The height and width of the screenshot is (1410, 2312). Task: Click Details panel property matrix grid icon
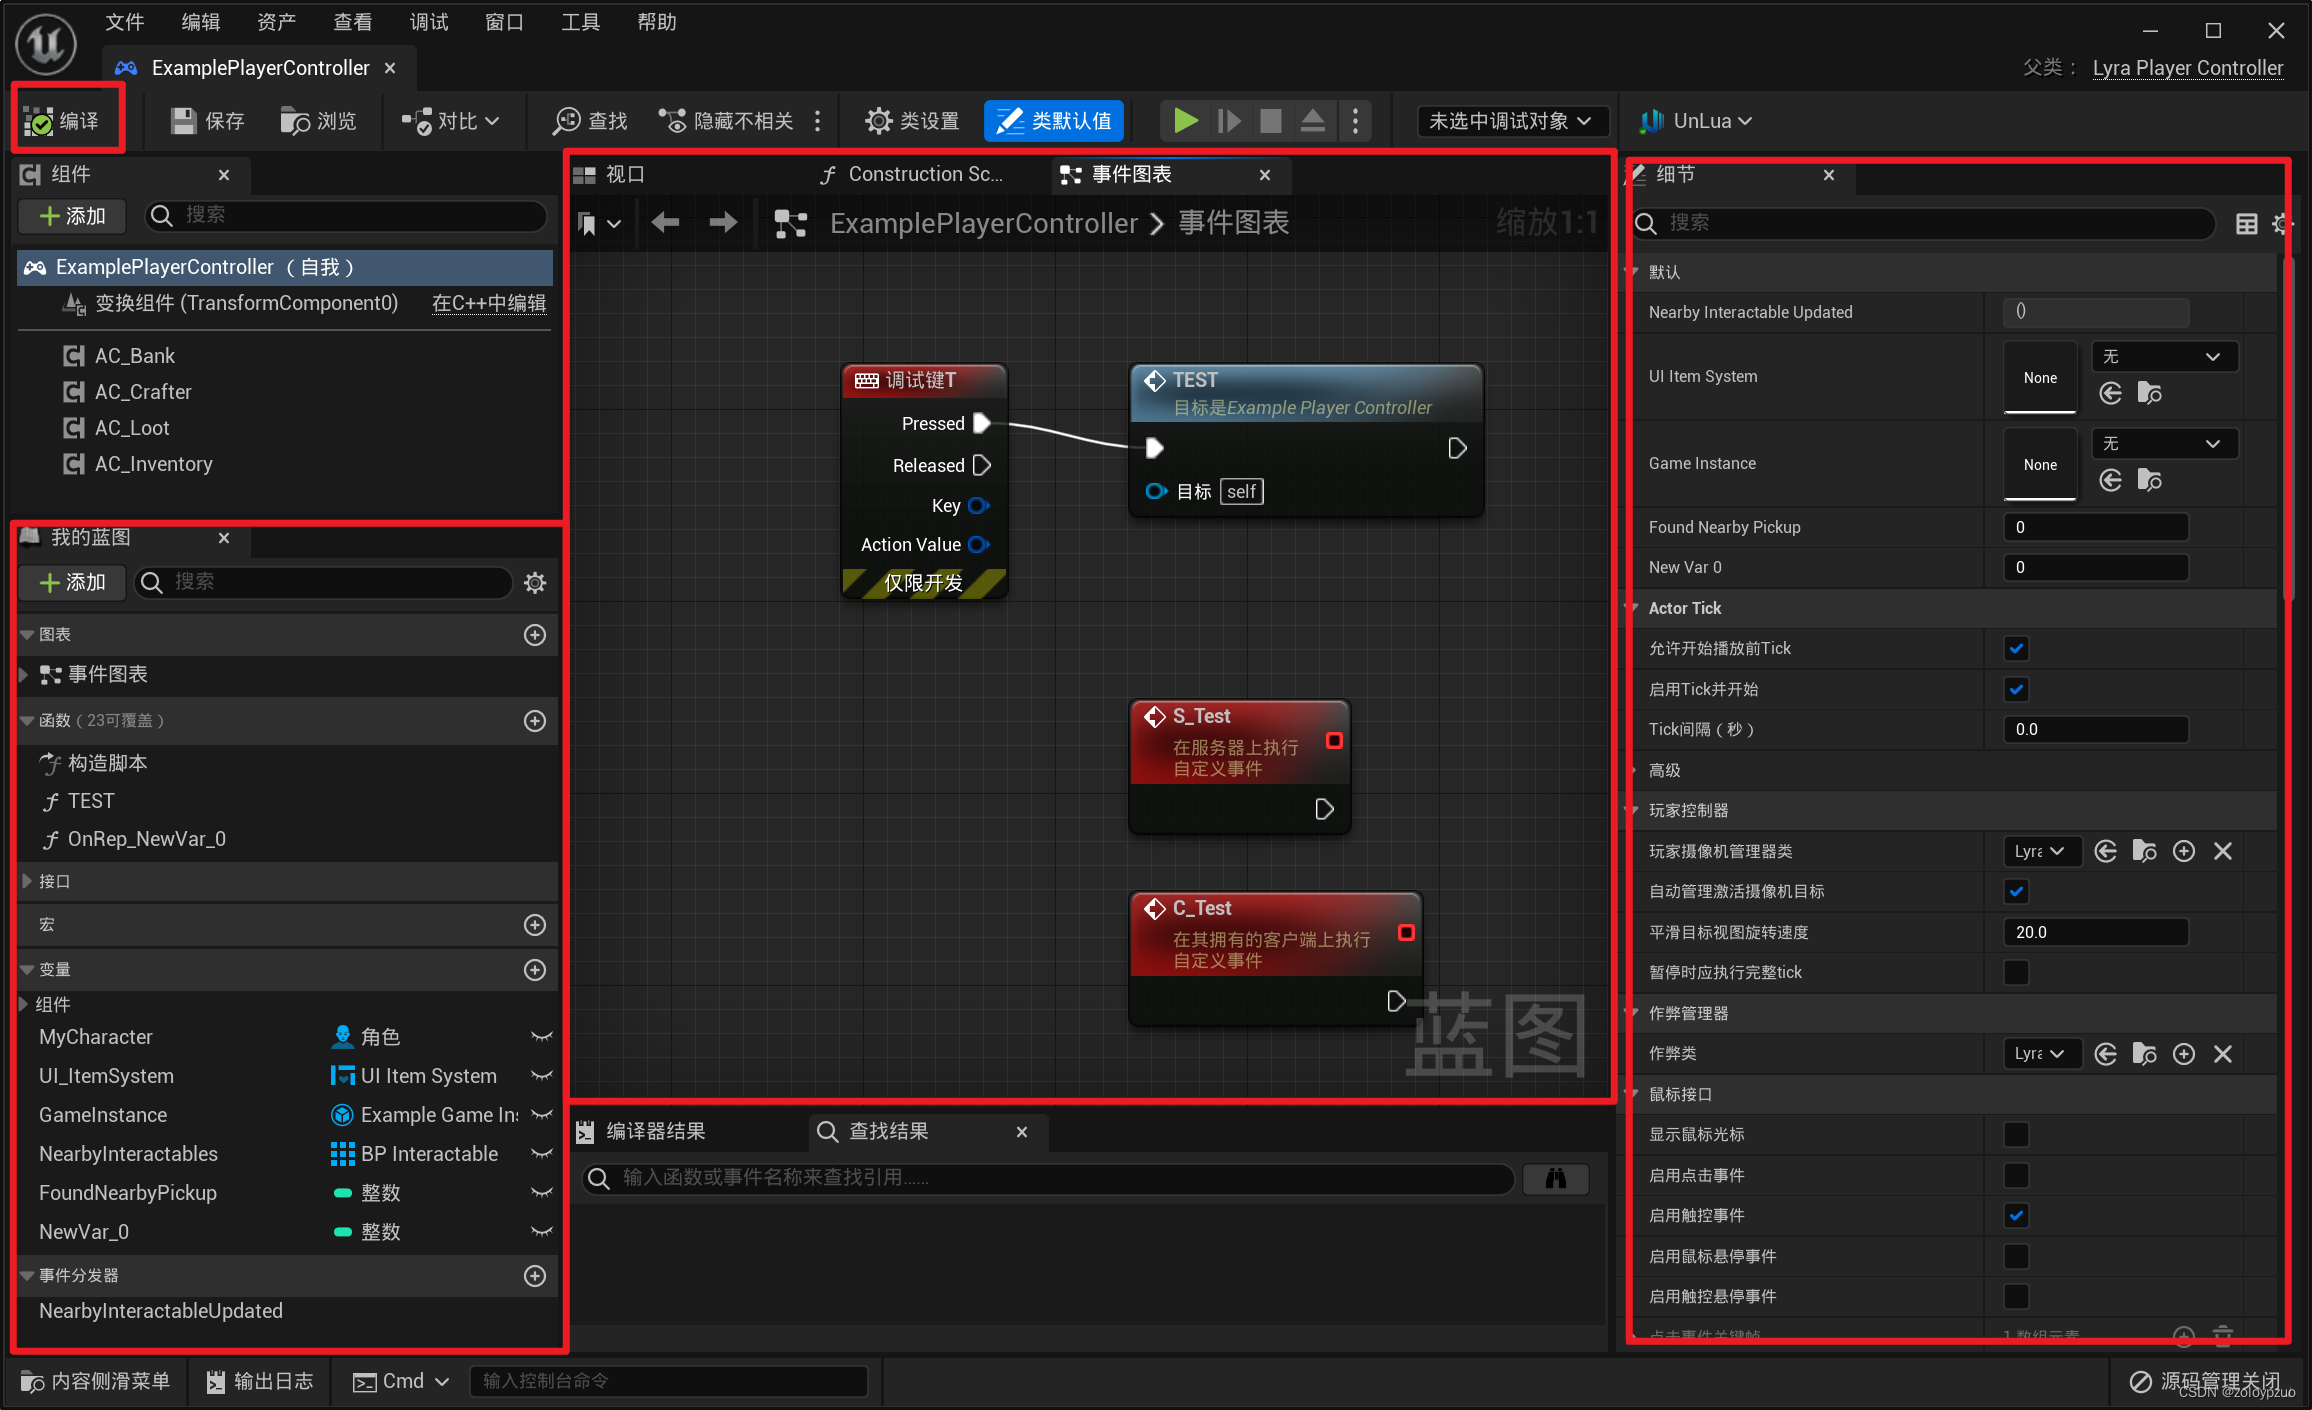pyautogui.click(x=2246, y=223)
